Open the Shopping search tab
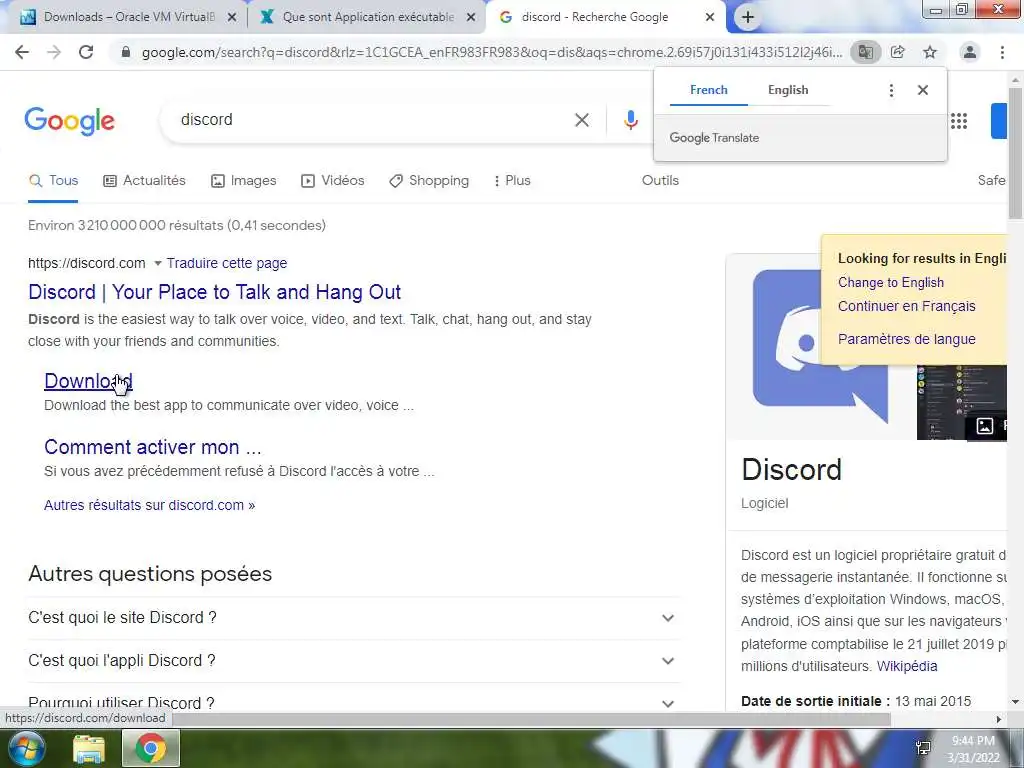 coord(428,180)
